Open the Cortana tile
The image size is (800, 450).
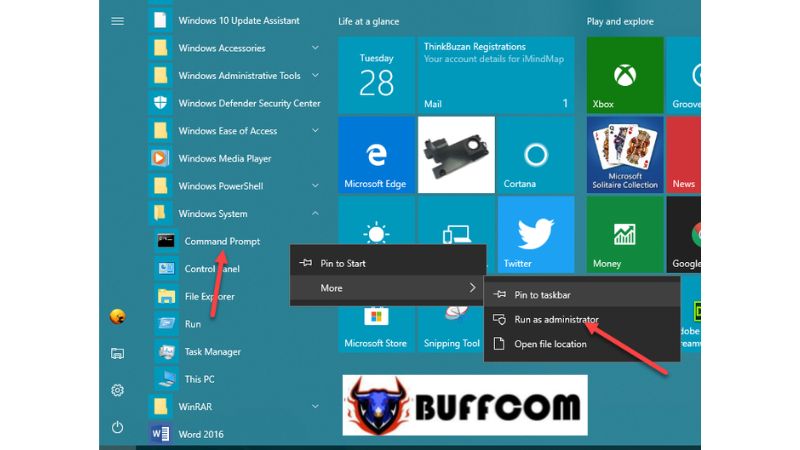point(536,155)
